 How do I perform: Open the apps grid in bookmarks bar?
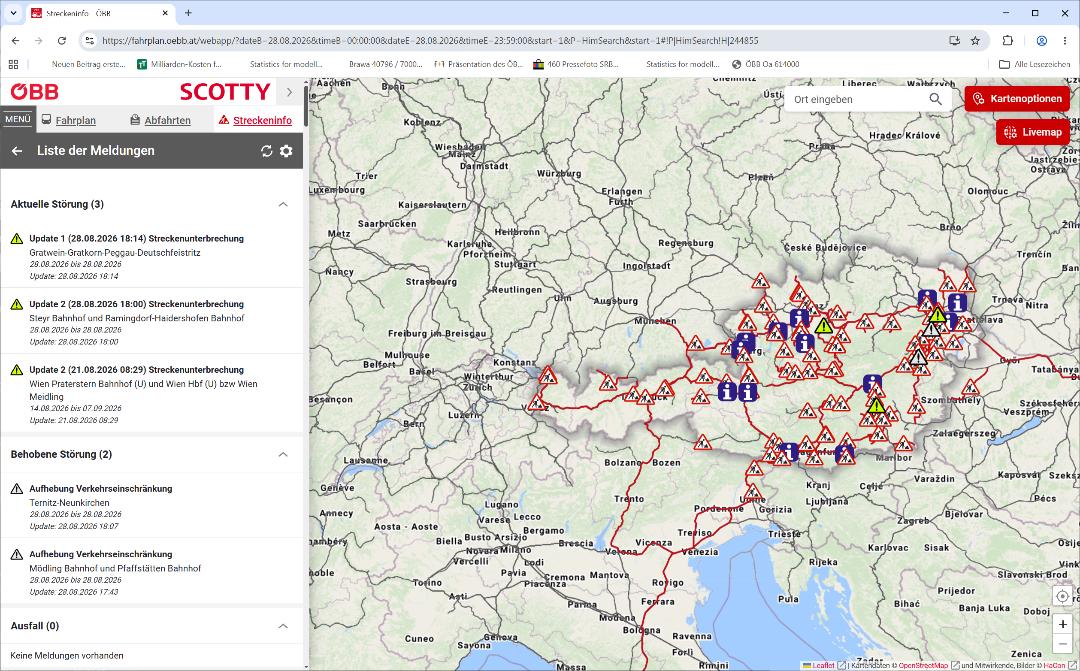(13, 64)
